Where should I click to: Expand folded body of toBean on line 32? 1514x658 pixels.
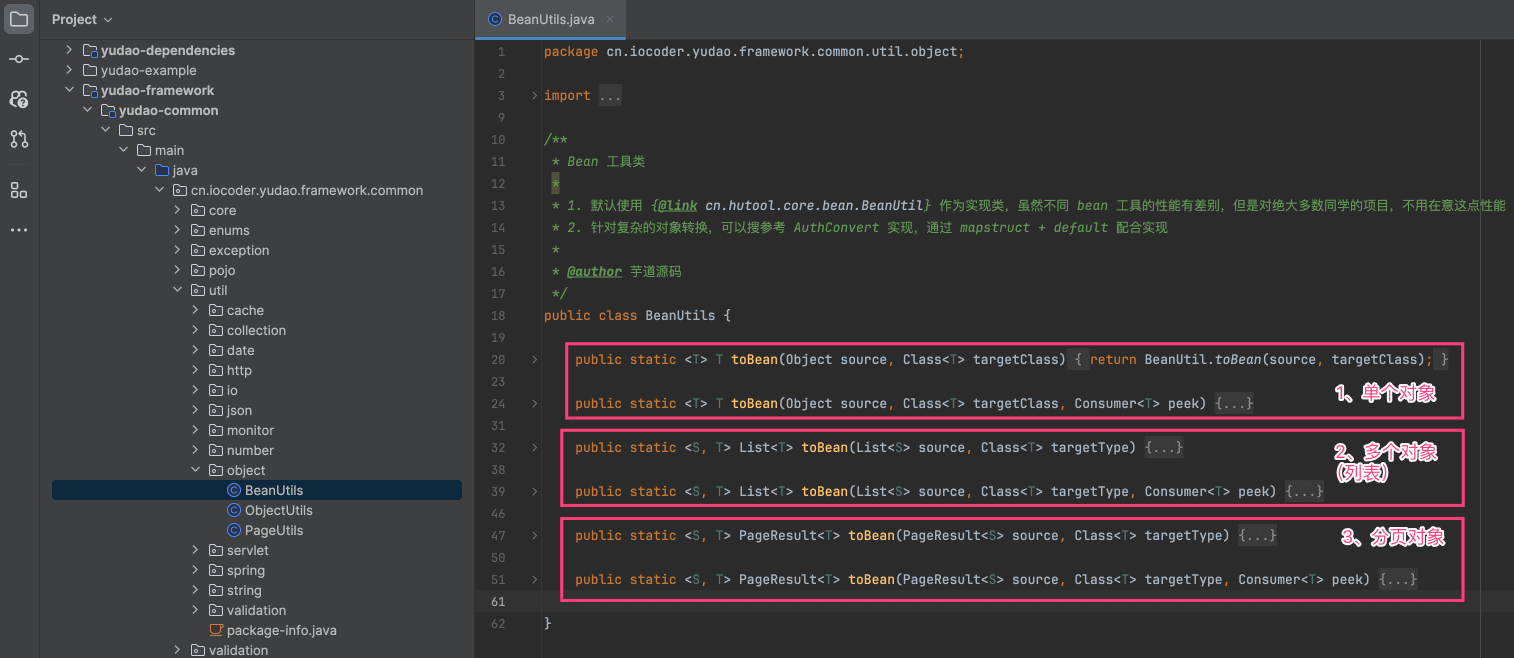tap(1164, 448)
